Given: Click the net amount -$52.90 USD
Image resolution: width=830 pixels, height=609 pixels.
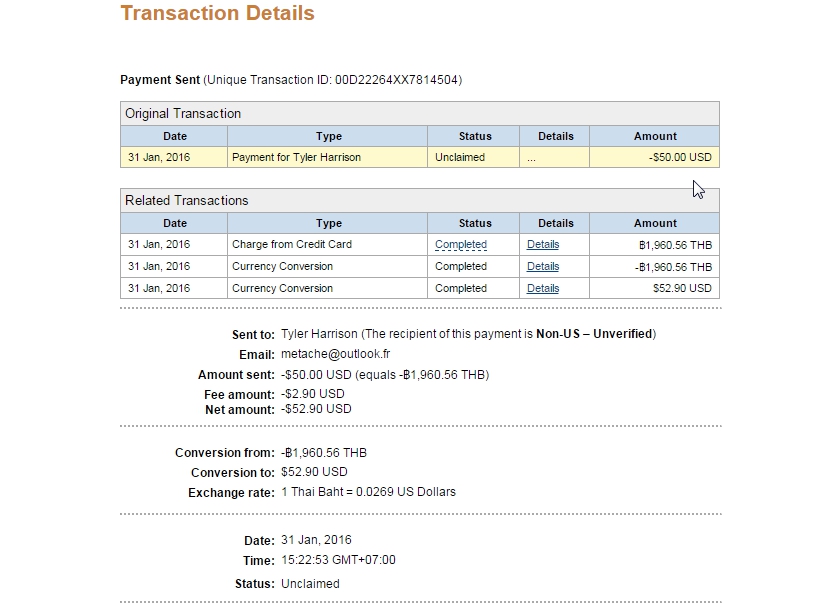Looking at the screenshot, I should tap(316, 409).
